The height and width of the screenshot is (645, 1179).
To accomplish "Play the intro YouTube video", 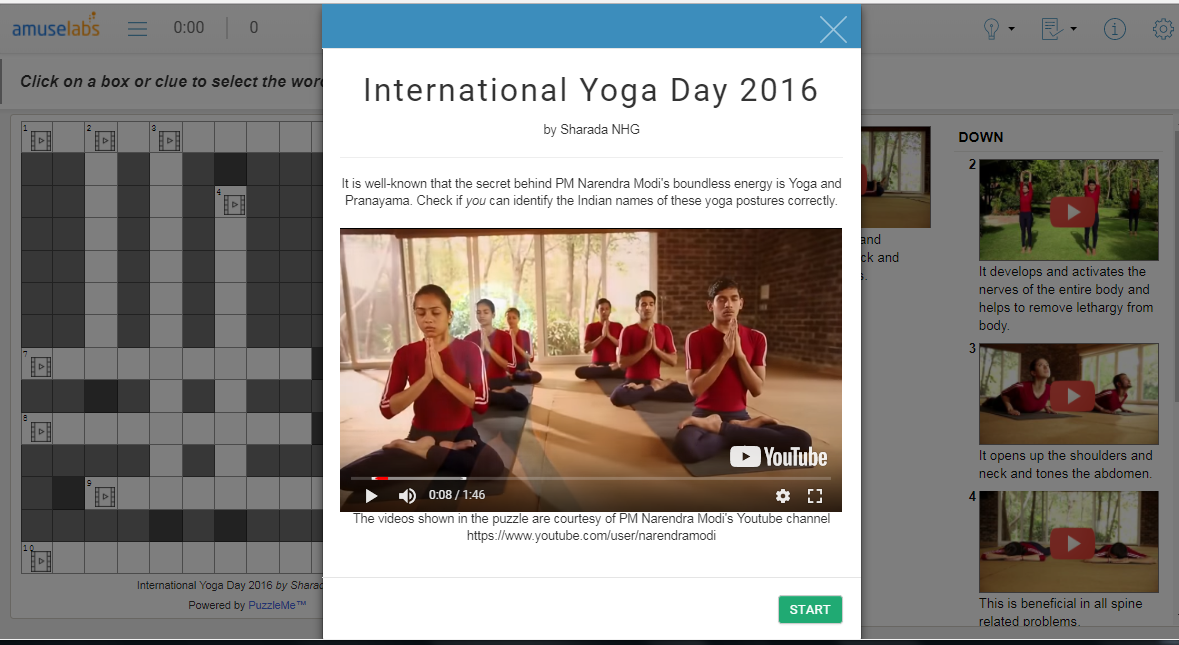I will click(371, 496).
